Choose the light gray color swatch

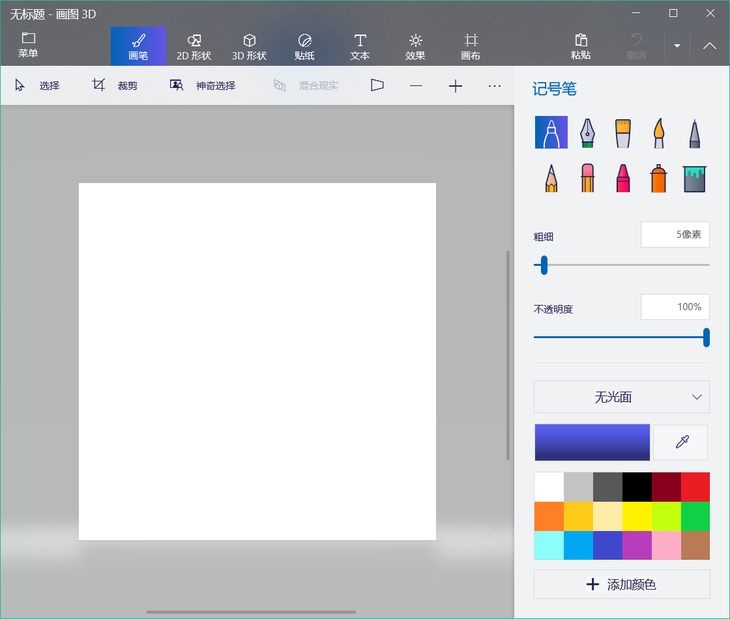[x=578, y=487]
